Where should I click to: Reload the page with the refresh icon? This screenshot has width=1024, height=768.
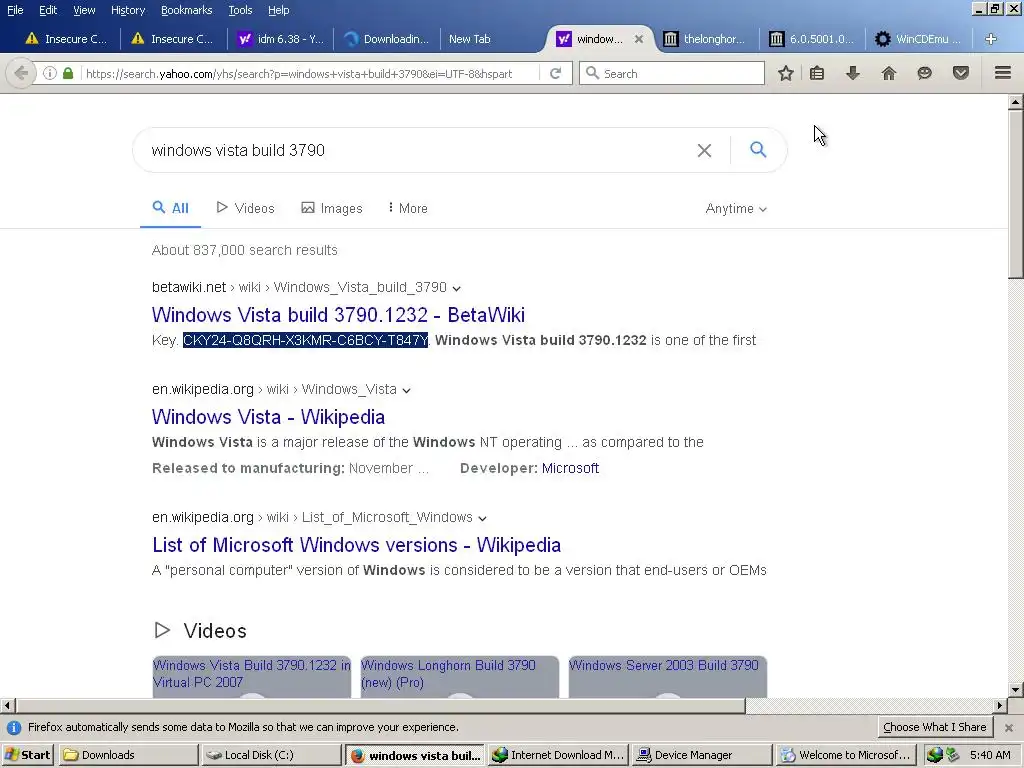pos(556,73)
